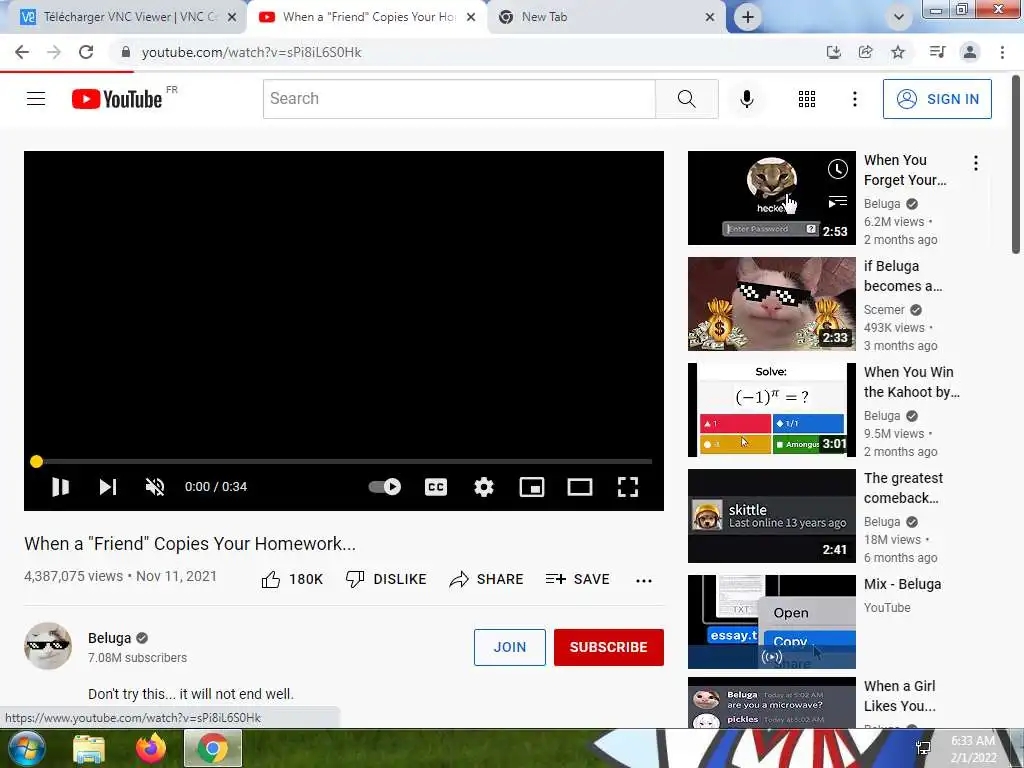Seek on the video progress bar
The image size is (1024, 768).
pyautogui.click(x=344, y=462)
